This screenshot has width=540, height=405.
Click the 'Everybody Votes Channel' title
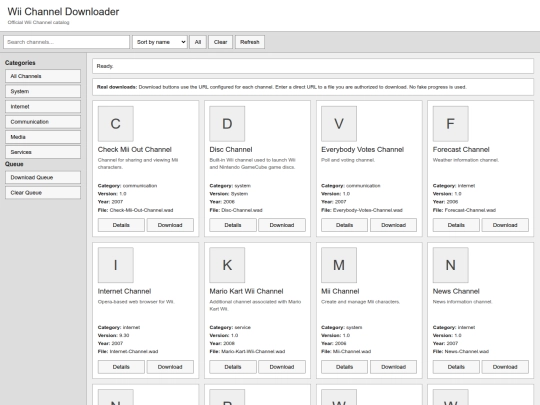pyautogui.click(x=362, y=149)
